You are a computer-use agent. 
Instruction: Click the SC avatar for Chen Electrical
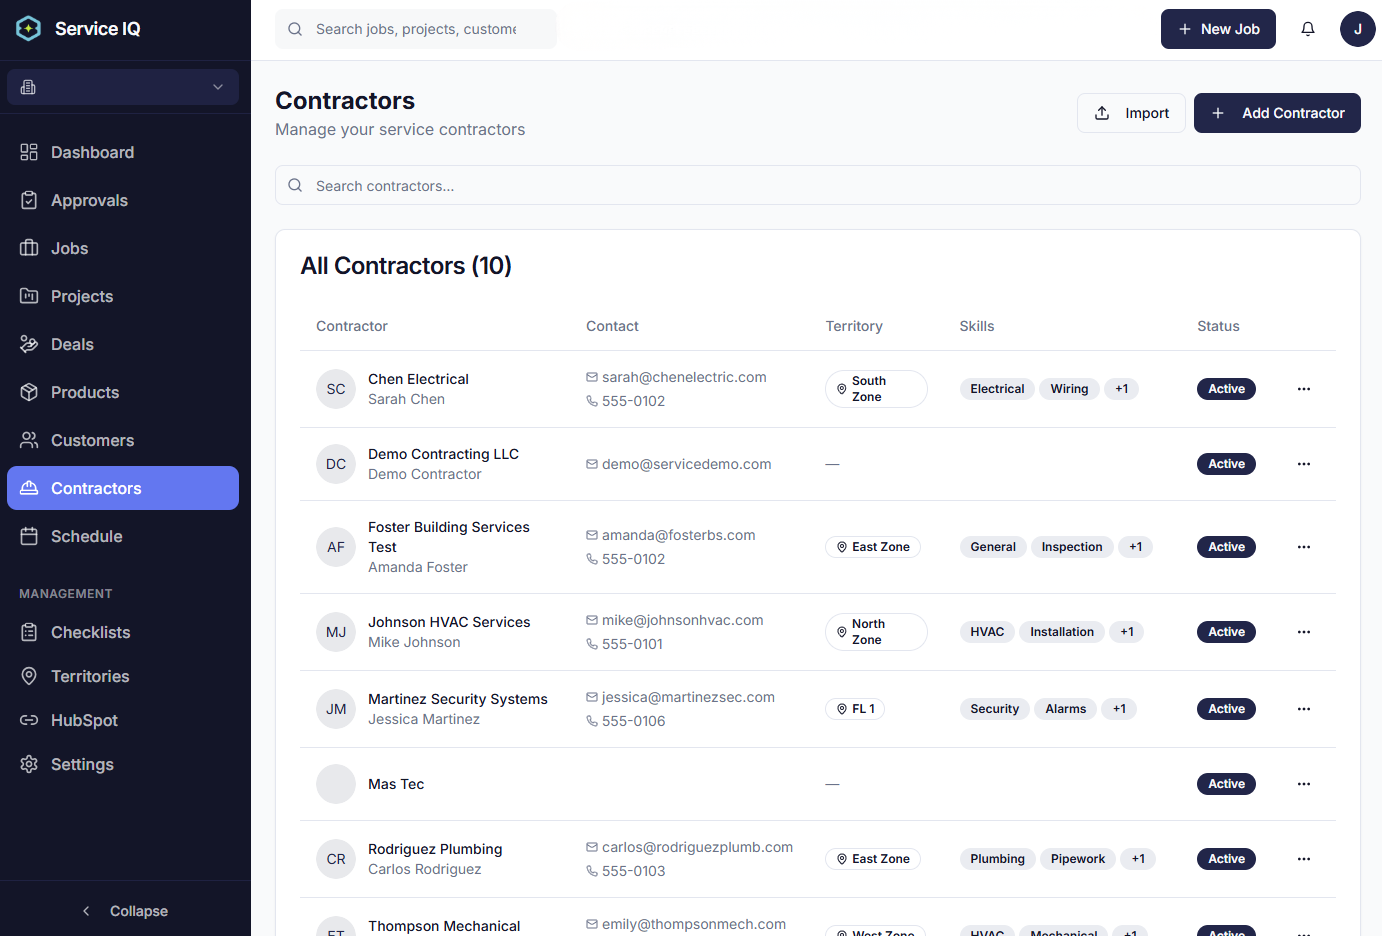[336, 389]
